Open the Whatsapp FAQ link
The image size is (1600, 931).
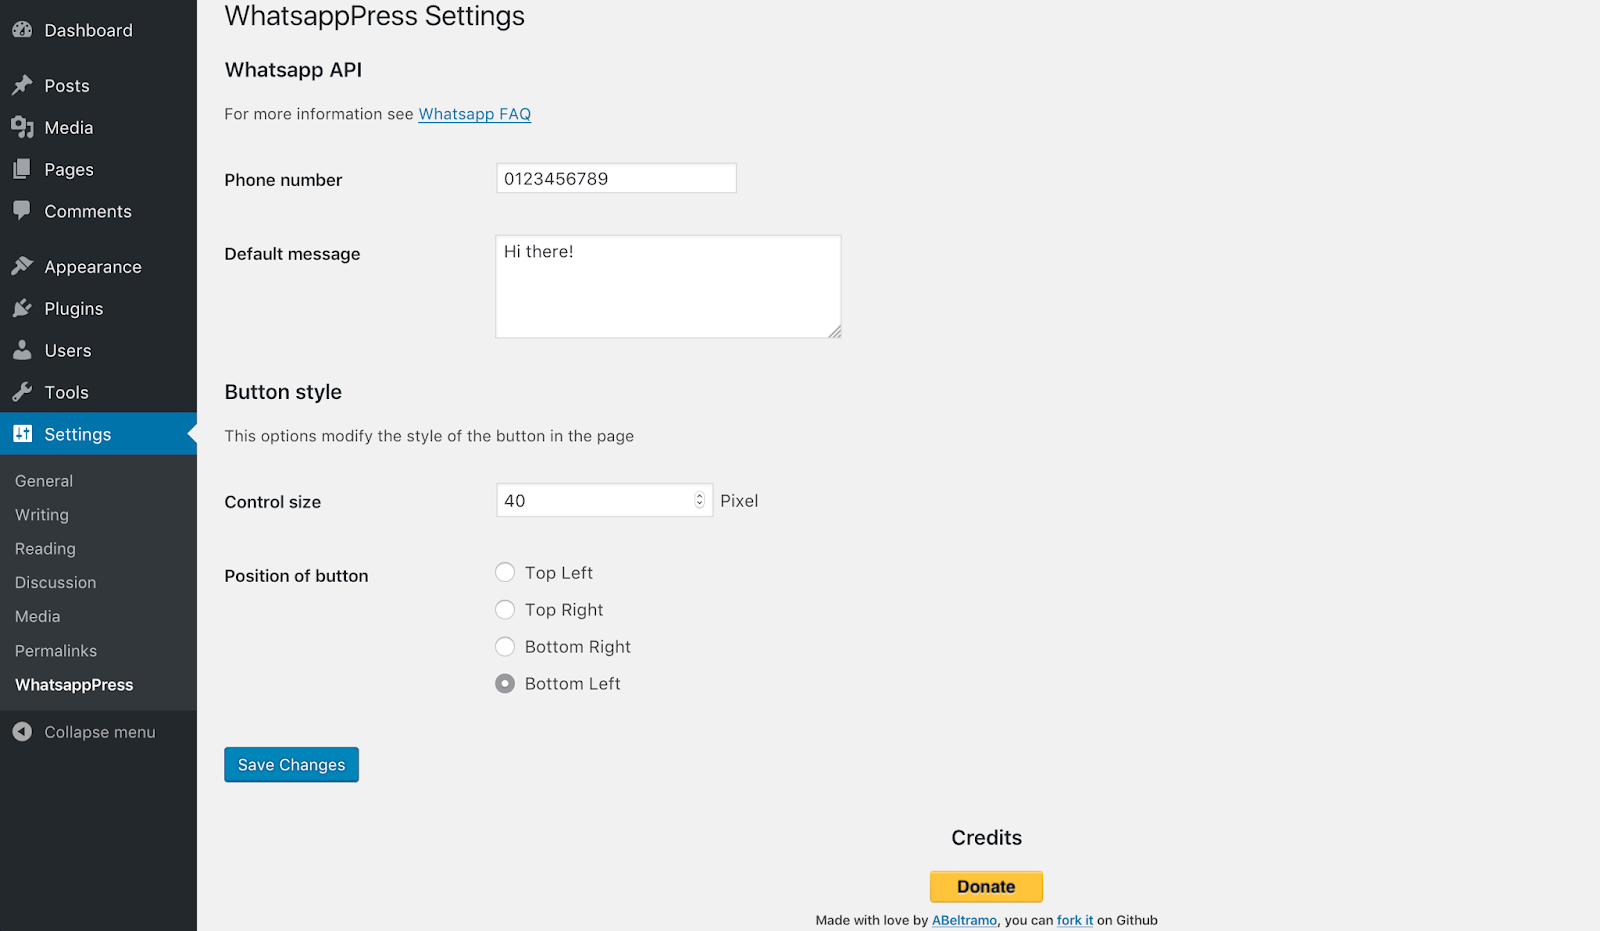pos(474,114)
